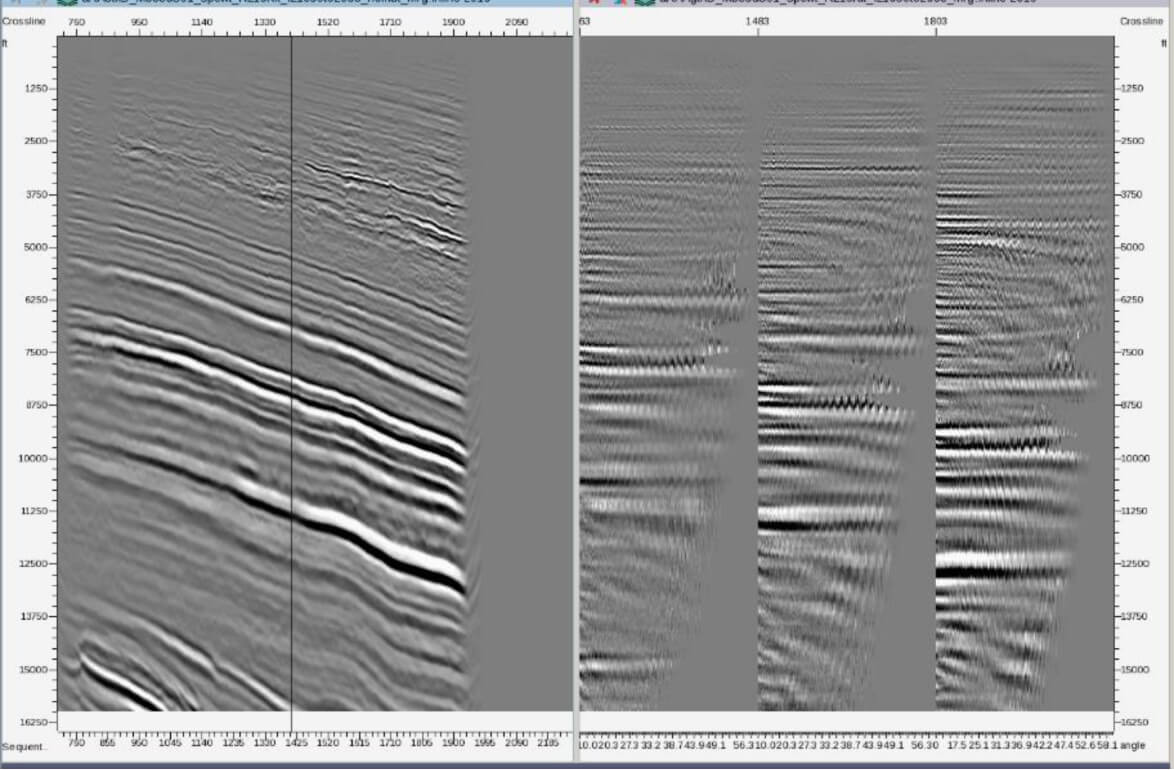Image resolution: width=1174 pixels, height=770 pixels.
Task: Click the 1045 tick on the left panel bottom axis
Action: point(170,743)
